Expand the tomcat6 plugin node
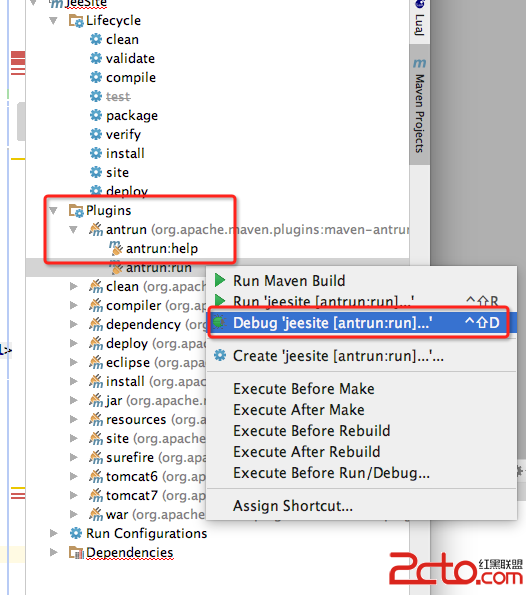Image resolution: width=526 pixels, height=595 pixels. click(74, 476)
